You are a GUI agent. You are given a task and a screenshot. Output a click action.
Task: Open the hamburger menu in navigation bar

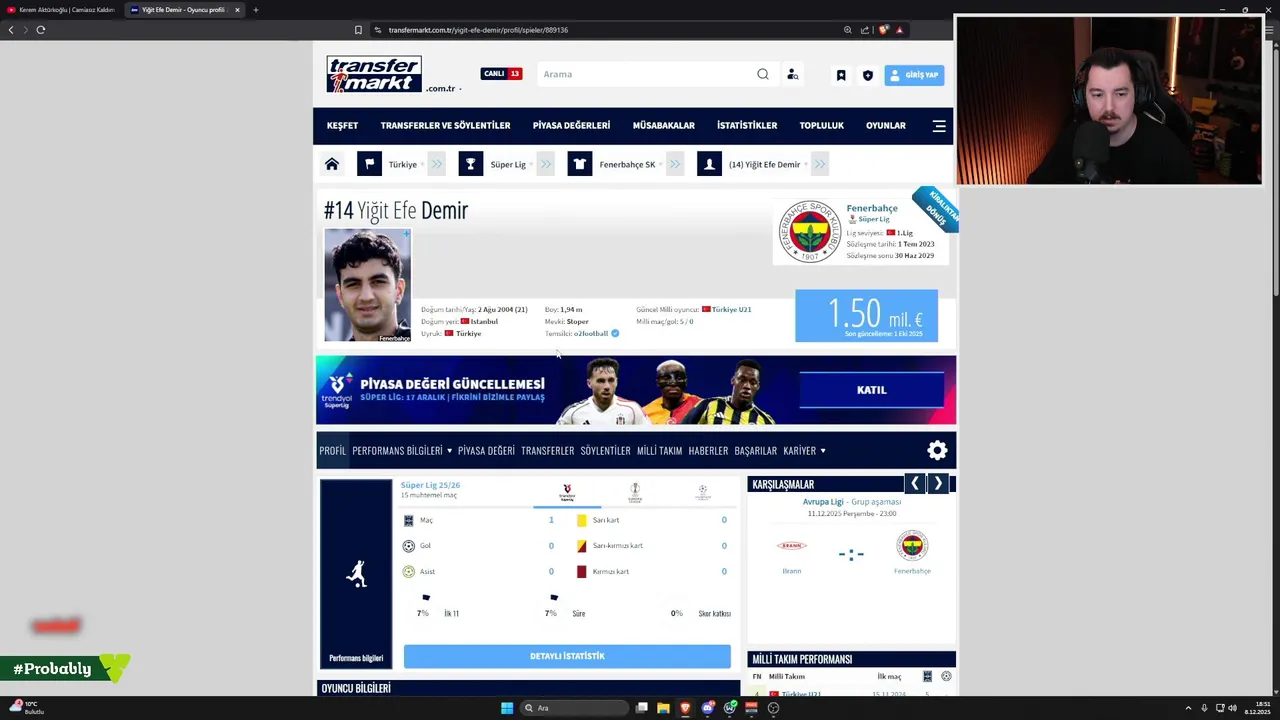tap(939, 126)
